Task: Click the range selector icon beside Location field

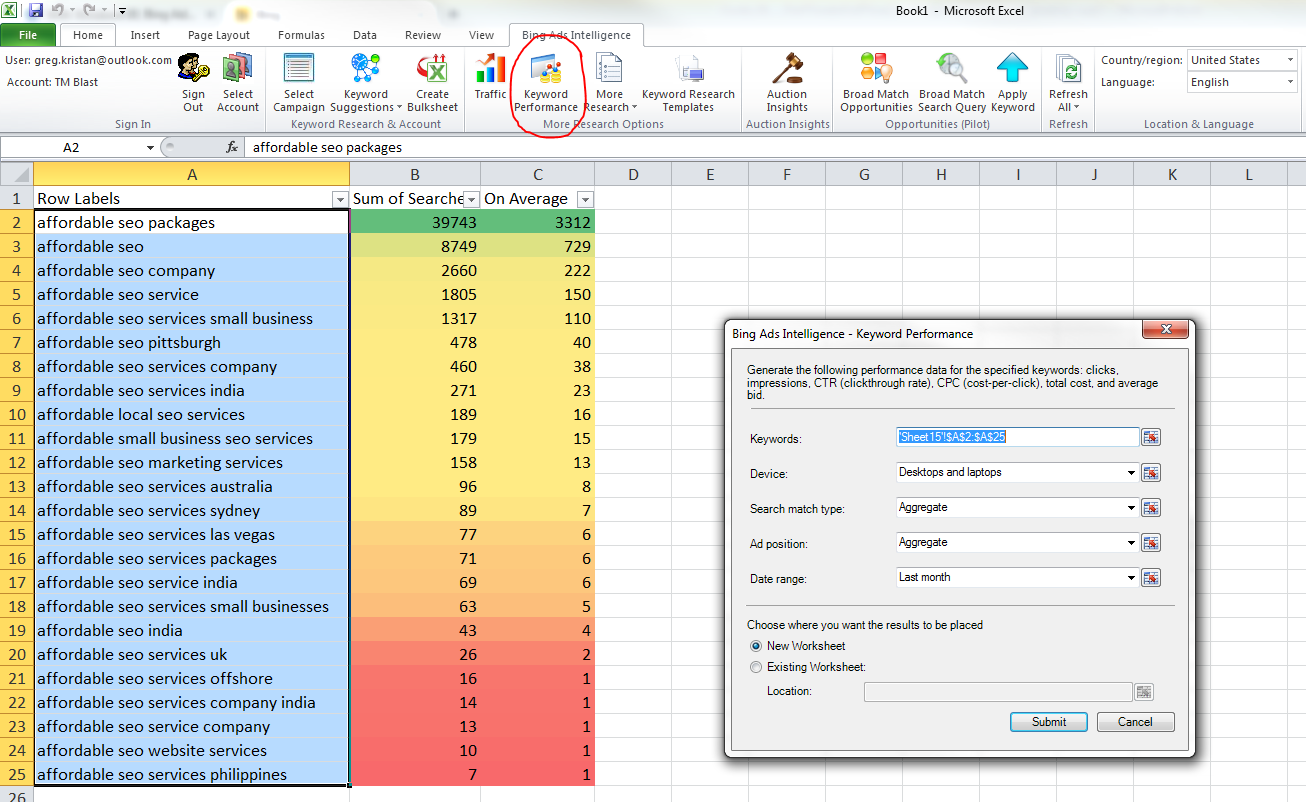Action: [1144, 692]
